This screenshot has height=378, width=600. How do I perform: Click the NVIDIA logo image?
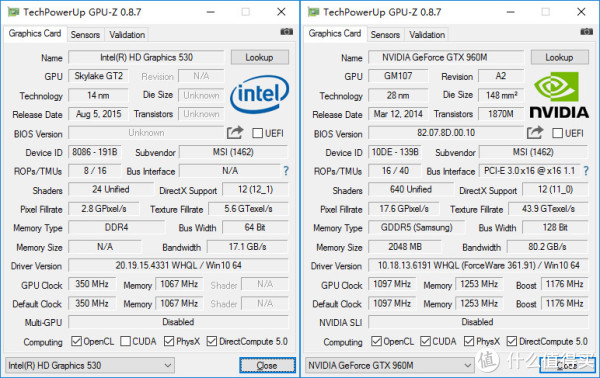click(x=559, y=96)
